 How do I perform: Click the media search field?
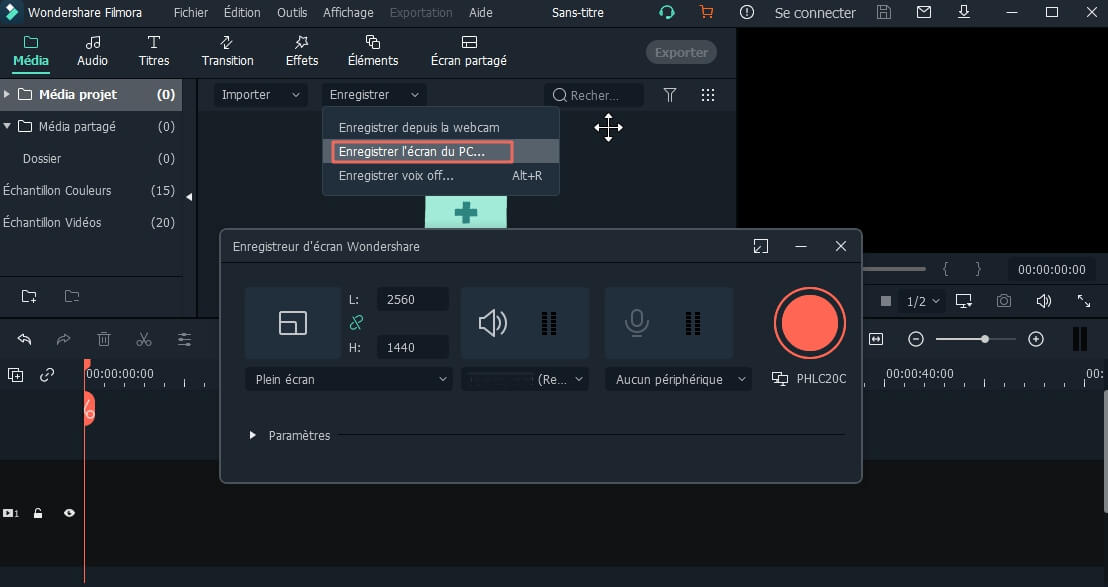pos(594,95)
